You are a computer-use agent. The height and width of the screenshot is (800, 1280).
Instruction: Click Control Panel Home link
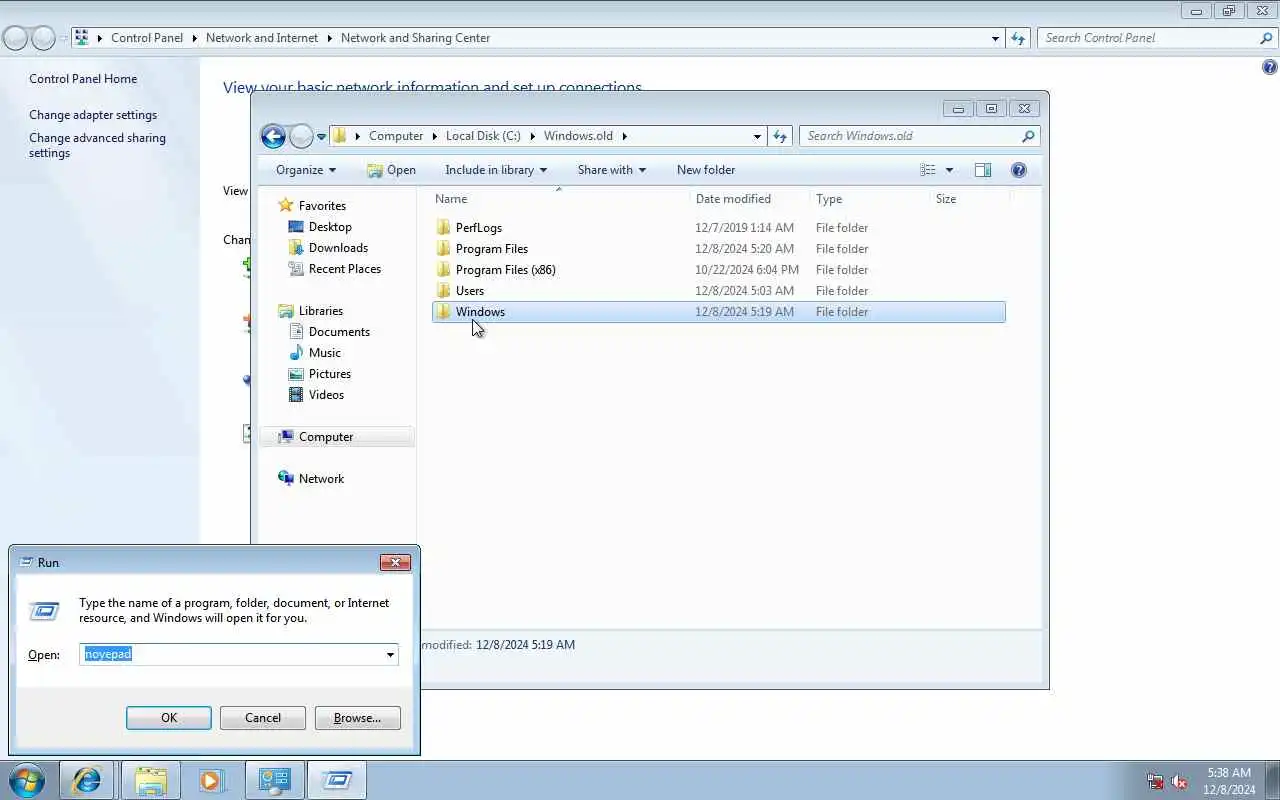pyautogui.click(x=83, y=79)
